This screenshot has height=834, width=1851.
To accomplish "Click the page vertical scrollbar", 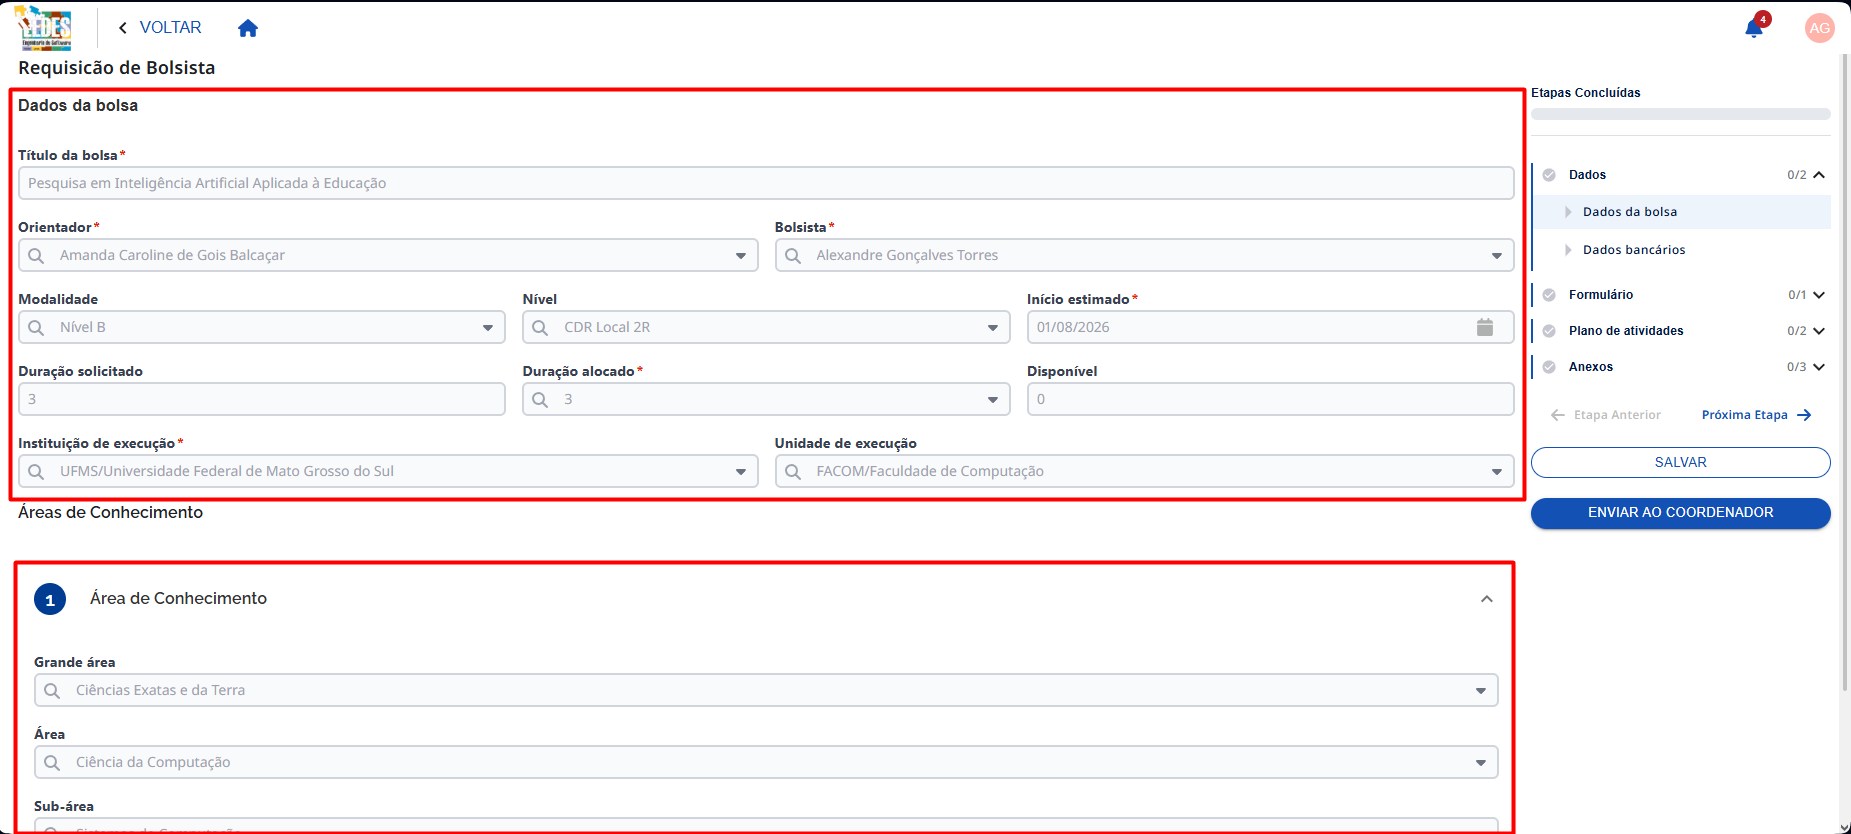I will click(x=1845, y=372).
